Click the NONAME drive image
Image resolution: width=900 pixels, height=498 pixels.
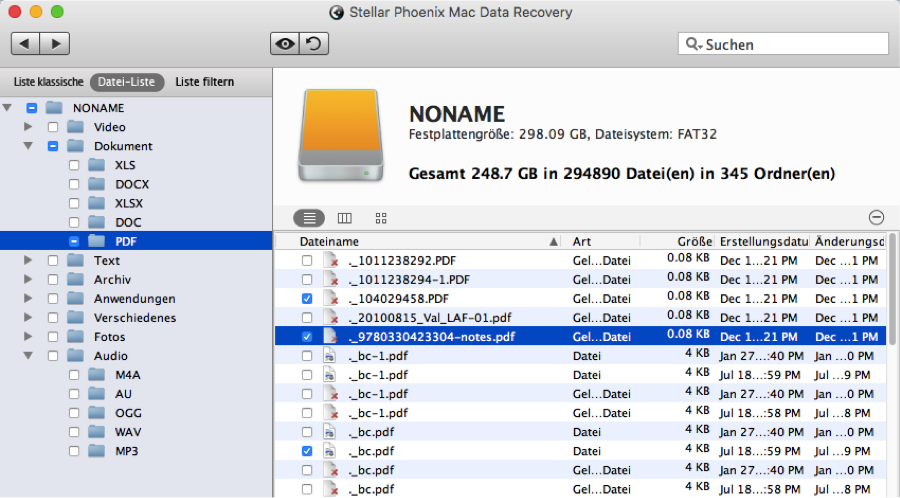[x=341, y=135]
